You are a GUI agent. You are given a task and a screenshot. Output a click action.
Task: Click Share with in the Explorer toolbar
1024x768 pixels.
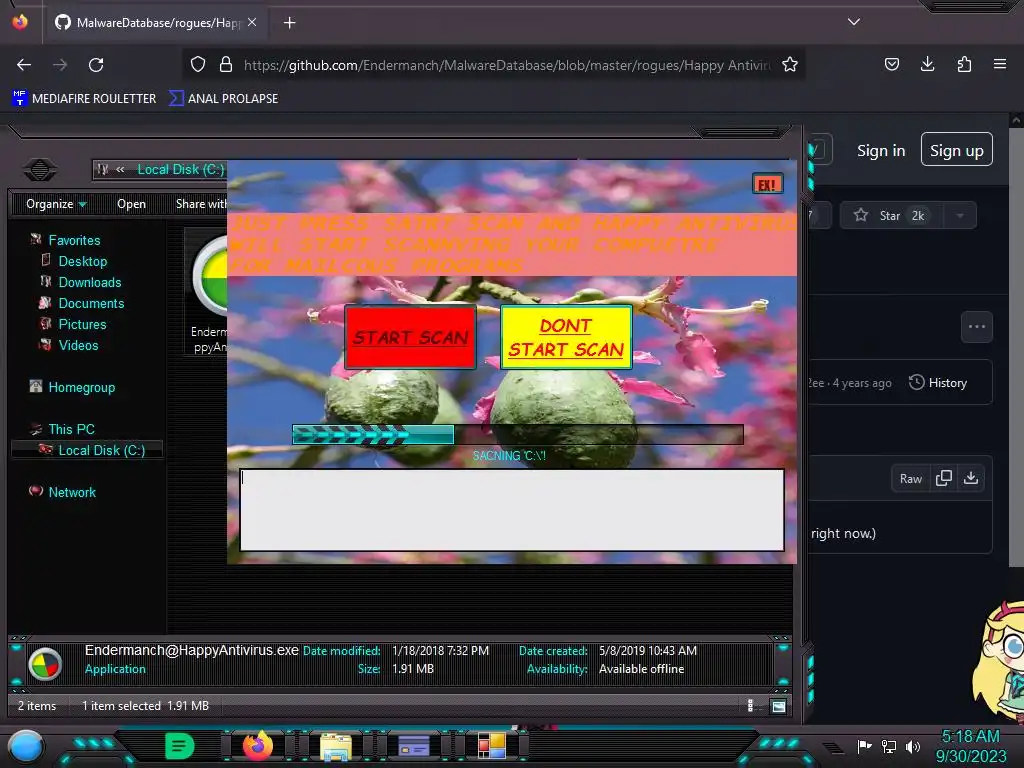click(x=201, y=204)
